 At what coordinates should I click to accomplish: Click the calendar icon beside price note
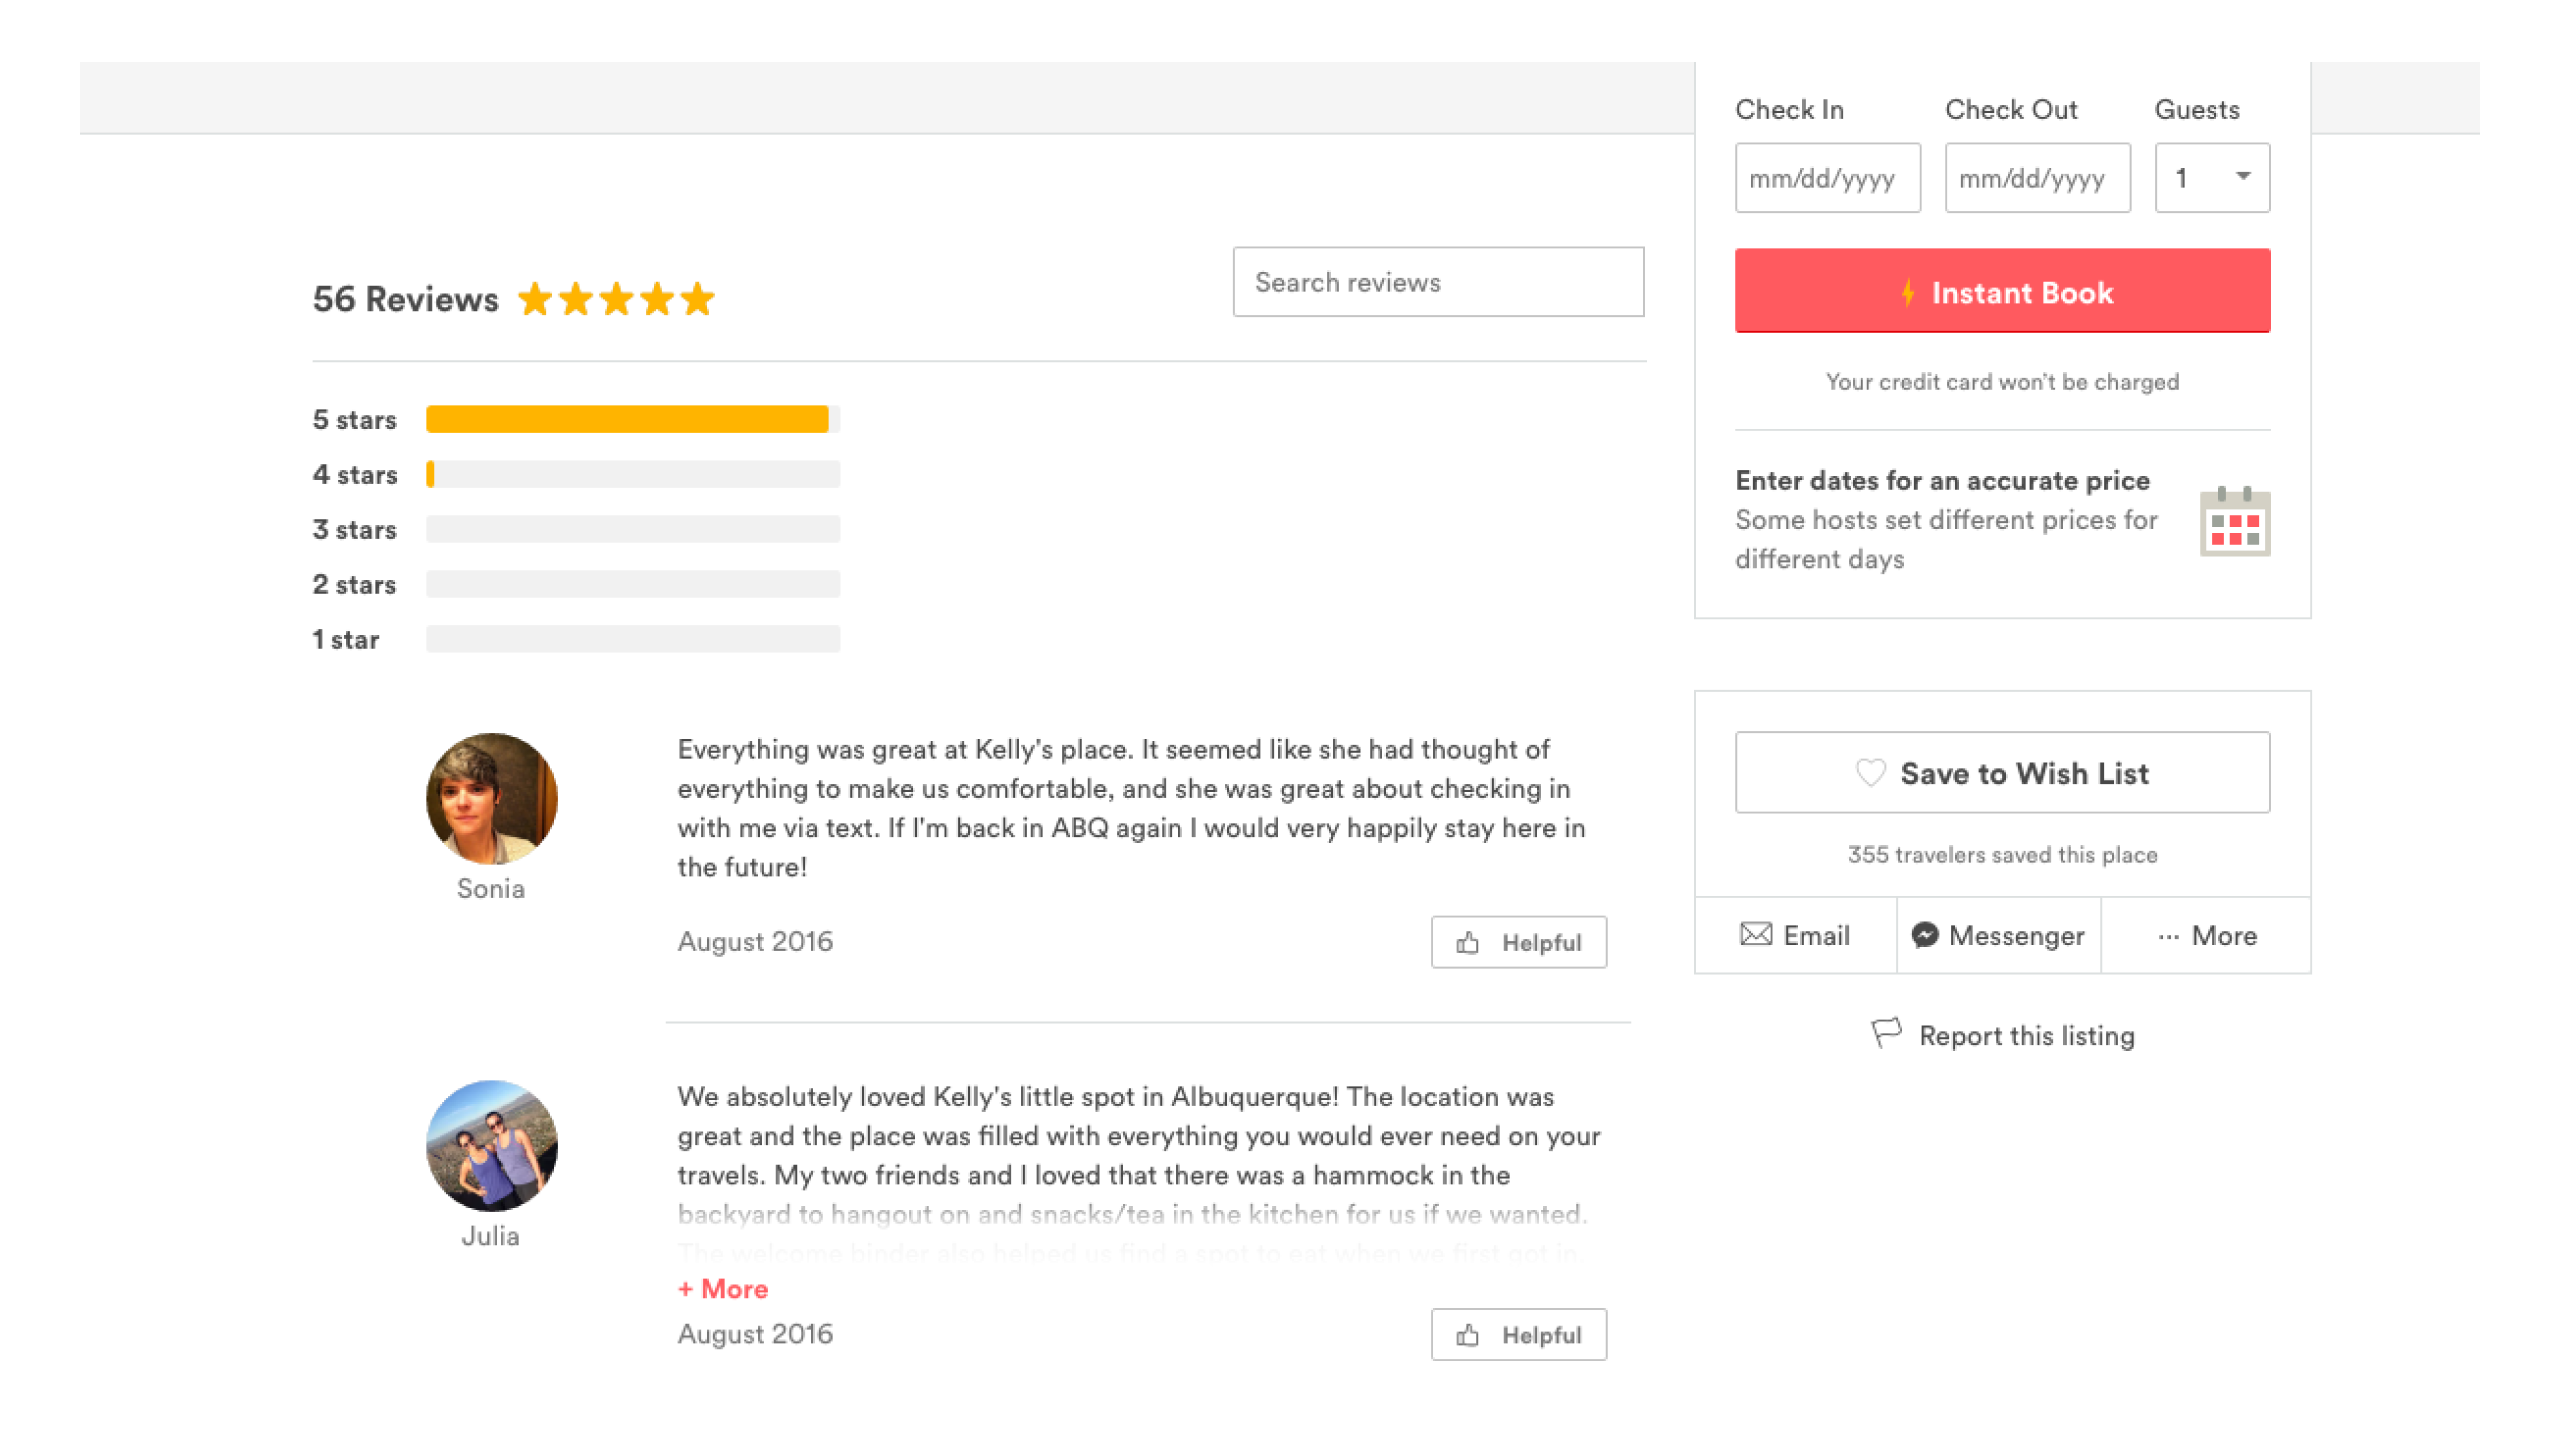(x=2234, y=522)
